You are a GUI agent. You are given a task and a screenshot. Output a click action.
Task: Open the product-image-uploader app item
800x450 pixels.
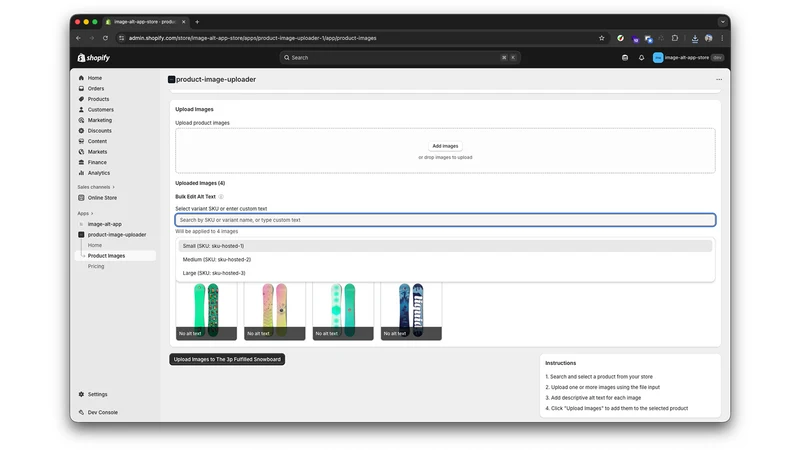[116, 235]
